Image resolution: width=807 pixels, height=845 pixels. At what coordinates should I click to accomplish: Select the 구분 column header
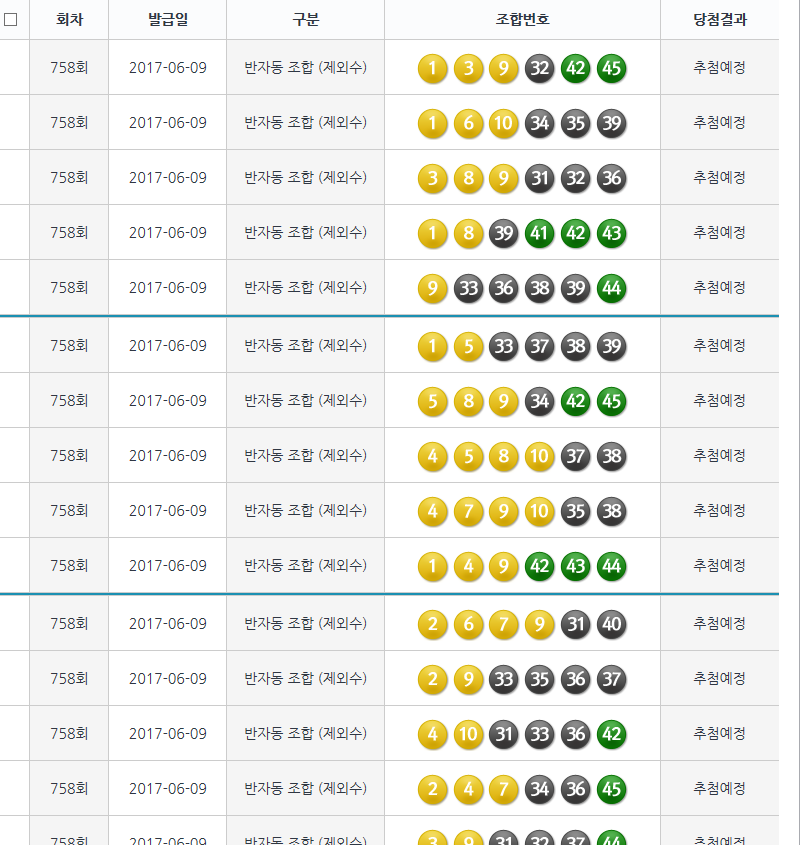coord(305,19)
